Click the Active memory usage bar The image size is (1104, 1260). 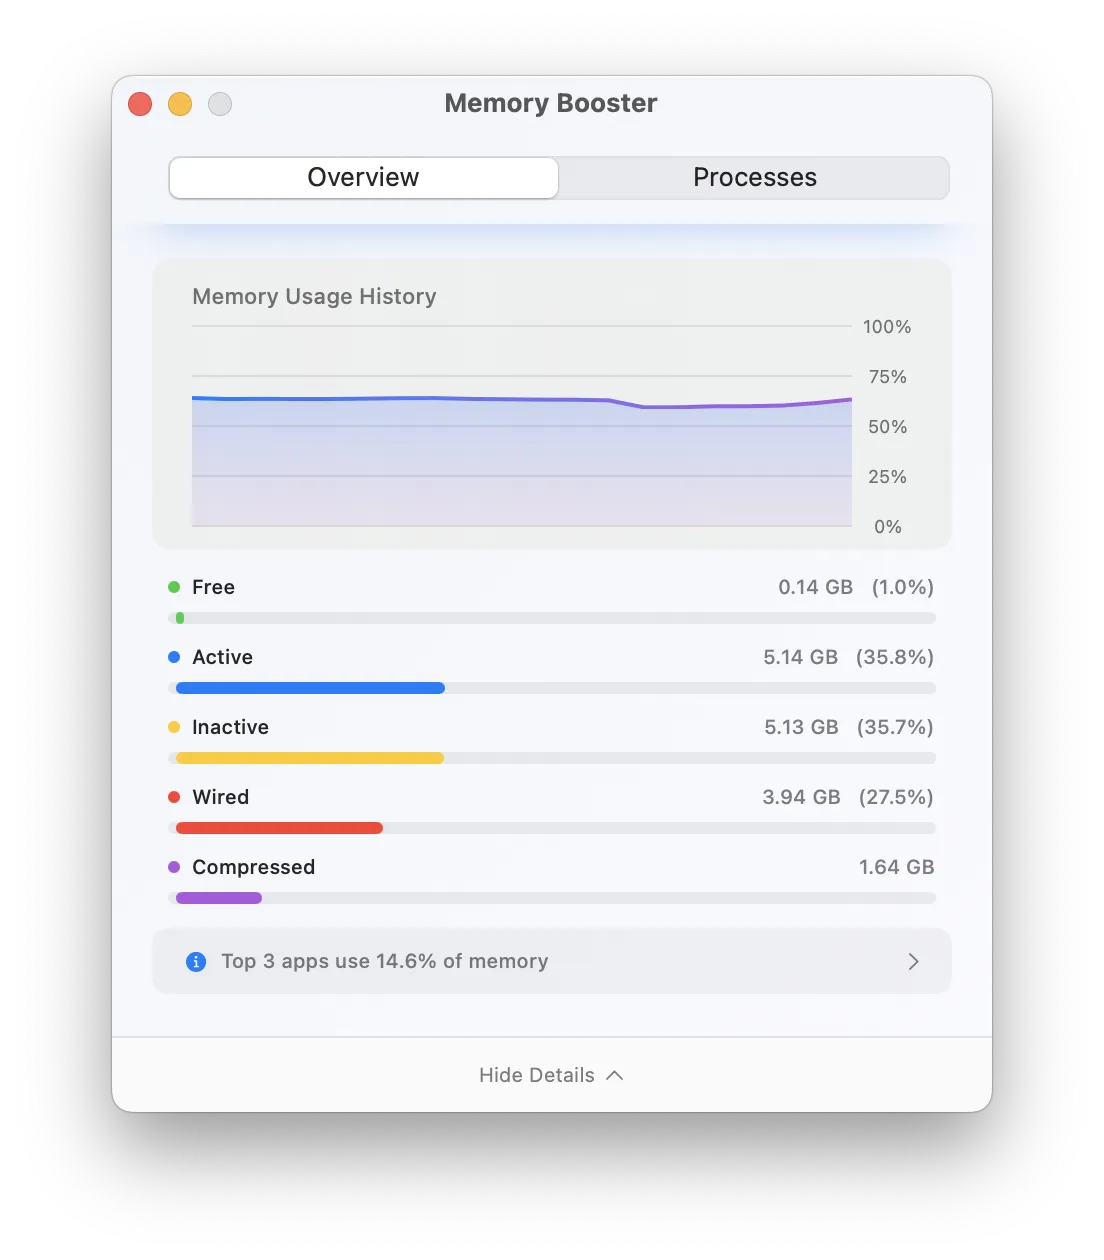(x=310, y=688)
